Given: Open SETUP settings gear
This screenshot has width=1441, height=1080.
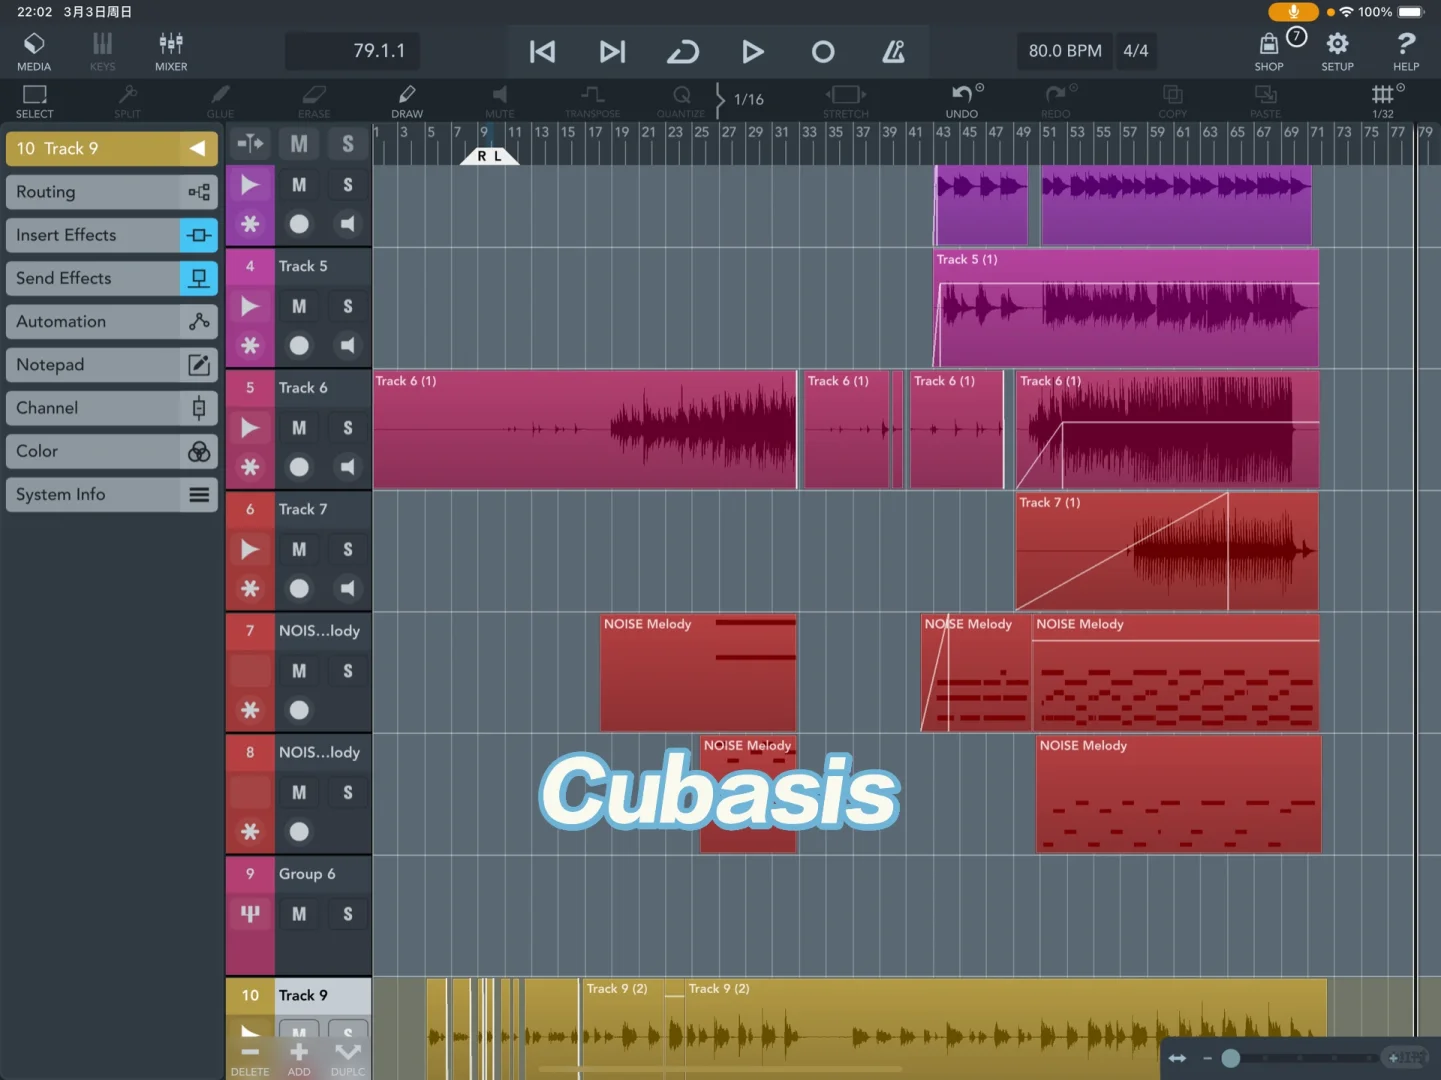Looking at the screenshot, I should point(1337,51).
